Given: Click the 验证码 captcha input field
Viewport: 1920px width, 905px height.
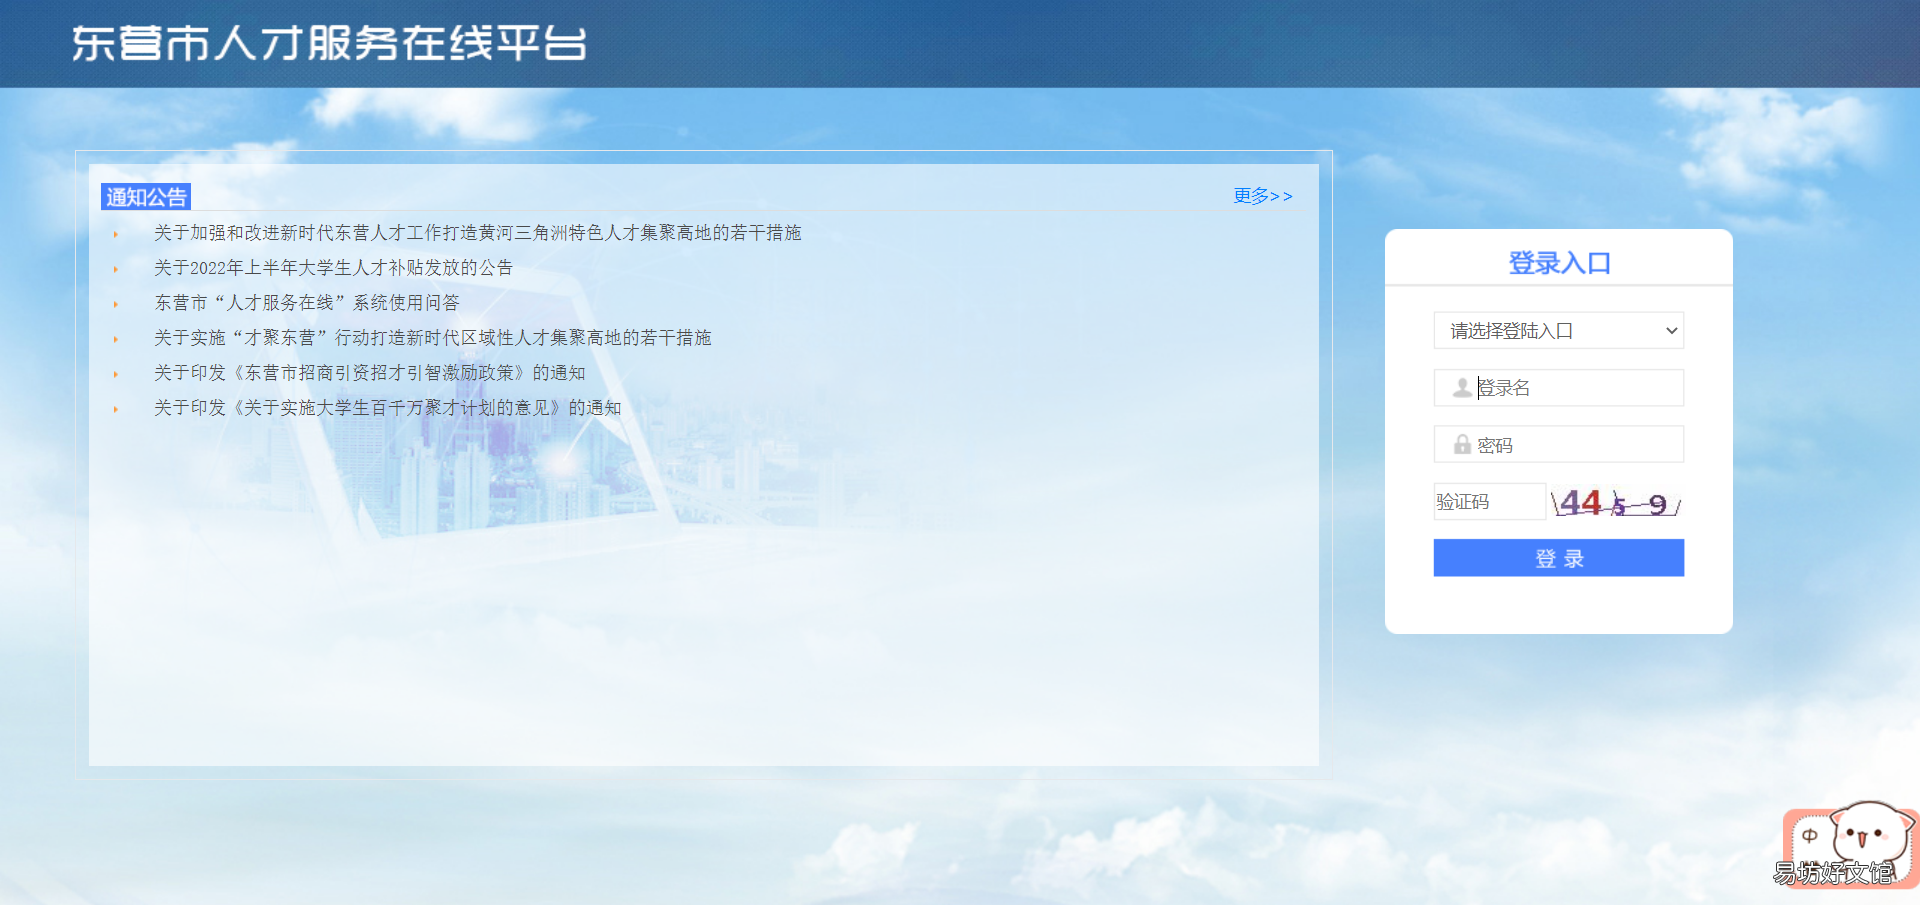Looking at the screenshot, I should [x=1490, y=502].
